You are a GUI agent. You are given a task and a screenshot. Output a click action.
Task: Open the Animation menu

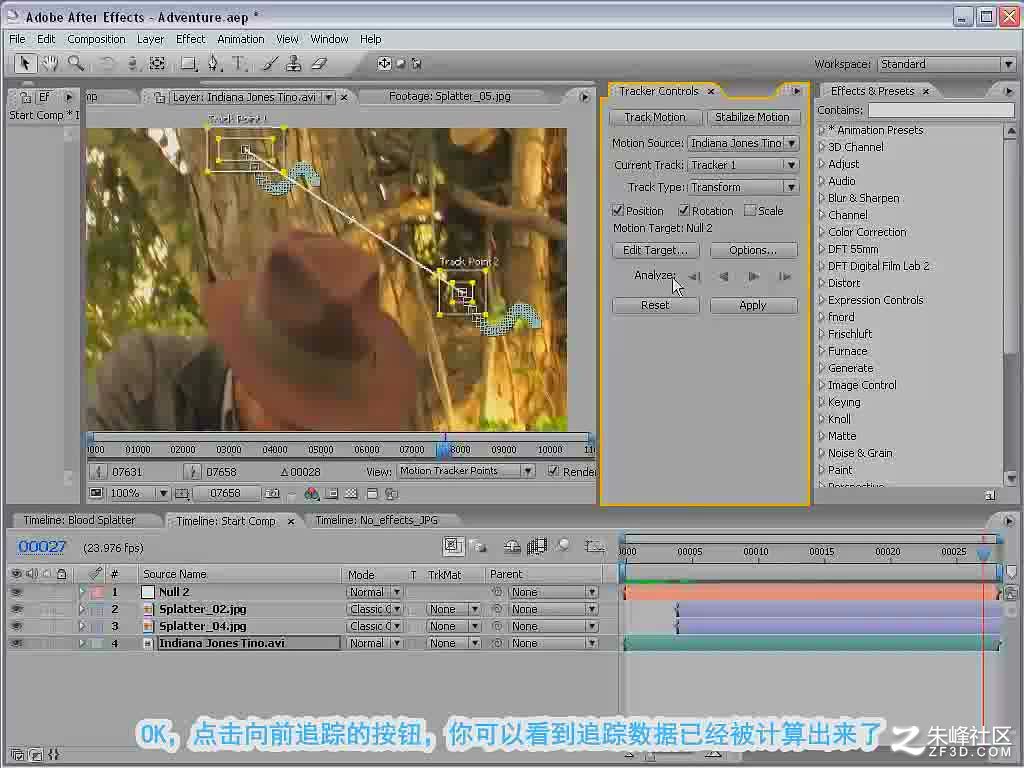[240, 39]
